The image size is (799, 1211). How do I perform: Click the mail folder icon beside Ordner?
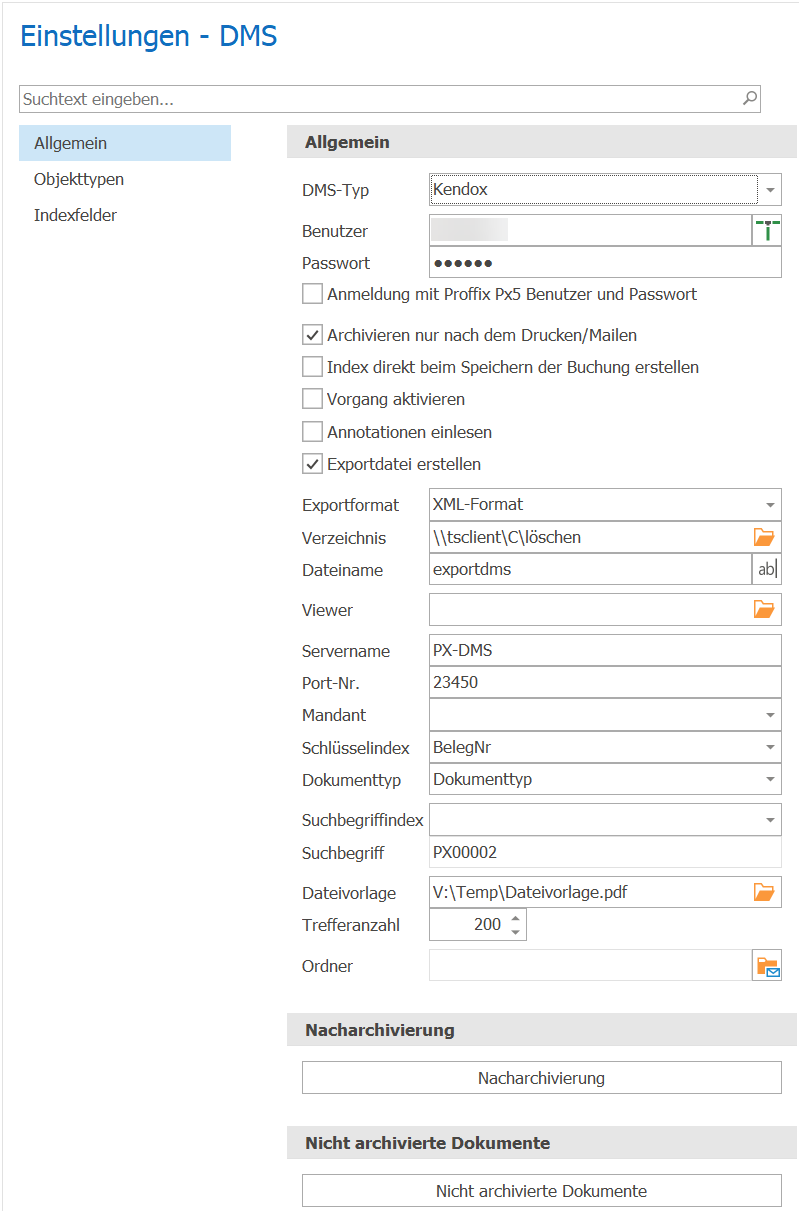pos(767,966)
